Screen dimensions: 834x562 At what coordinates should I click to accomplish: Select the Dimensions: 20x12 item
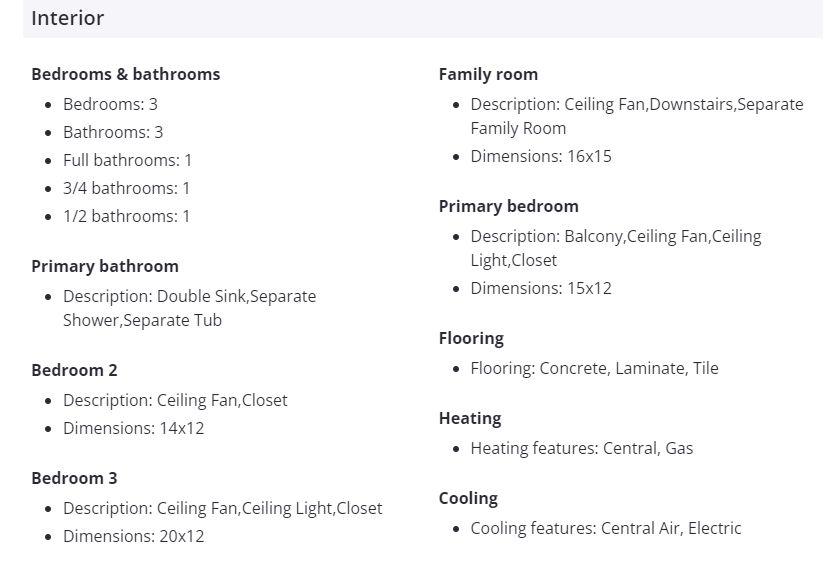point(133,536)
